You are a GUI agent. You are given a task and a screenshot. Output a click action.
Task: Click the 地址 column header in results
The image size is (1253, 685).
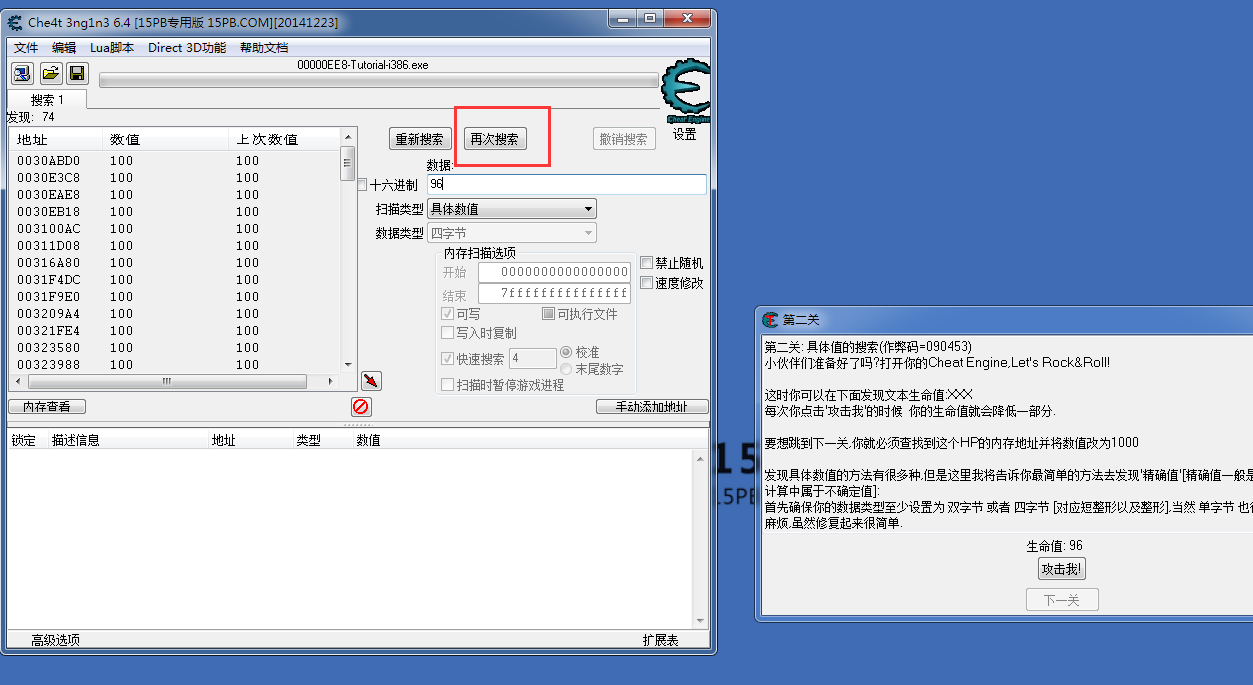coord(56,139)
